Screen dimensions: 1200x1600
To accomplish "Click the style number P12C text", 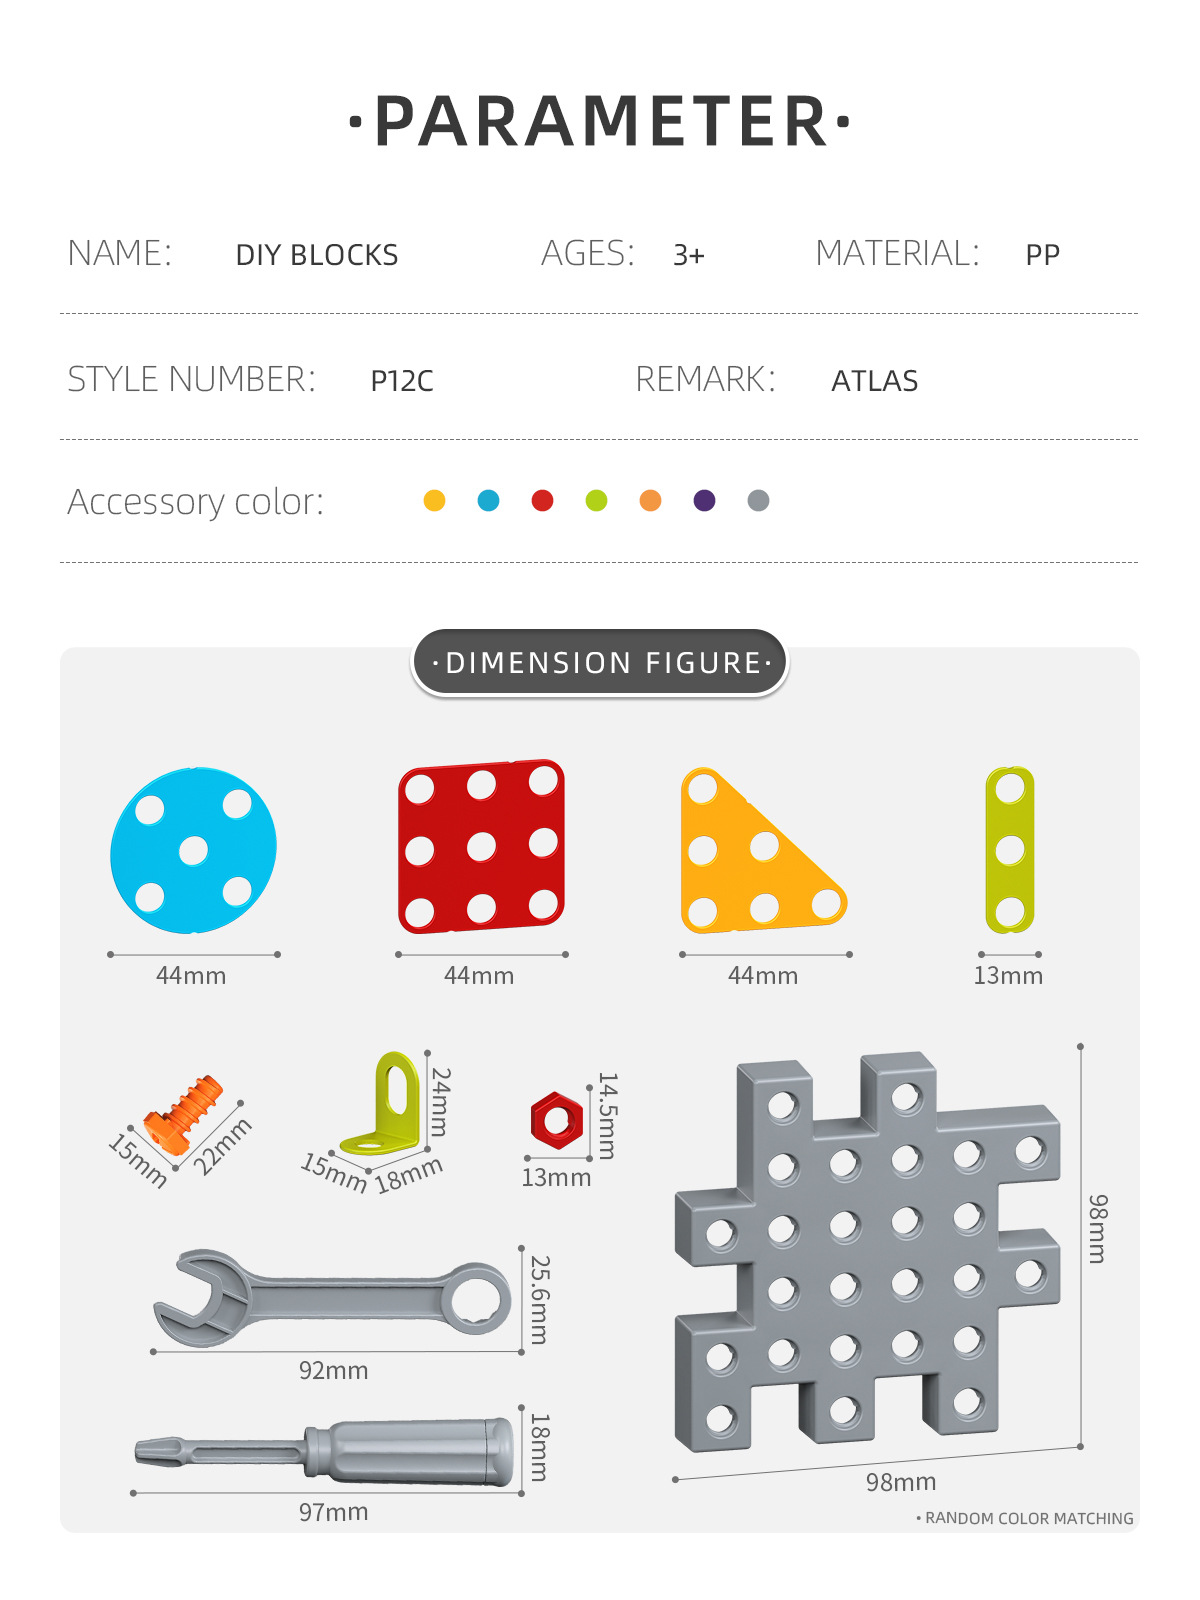I will coord(402,381).
